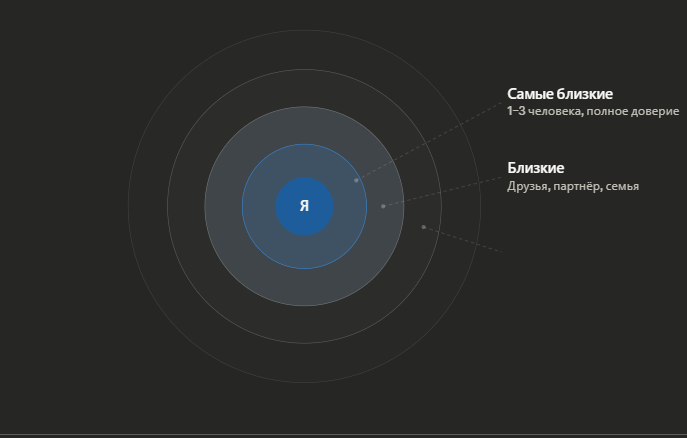Click the dark third ring outside the gray circle

point(304,88)
